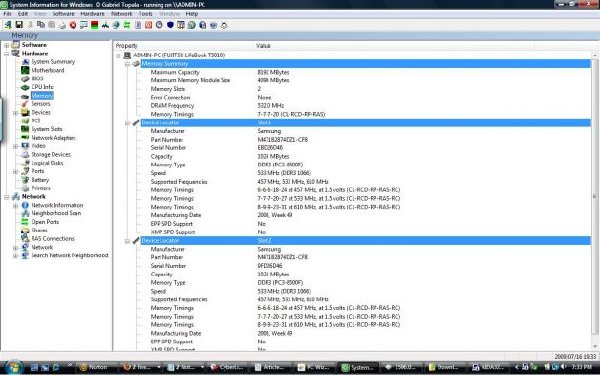Image resolution: width=600 pixels, height=375 pixels.
Task: Click the monitor window toolbar icon next to red X
Action: coord(83,25)
